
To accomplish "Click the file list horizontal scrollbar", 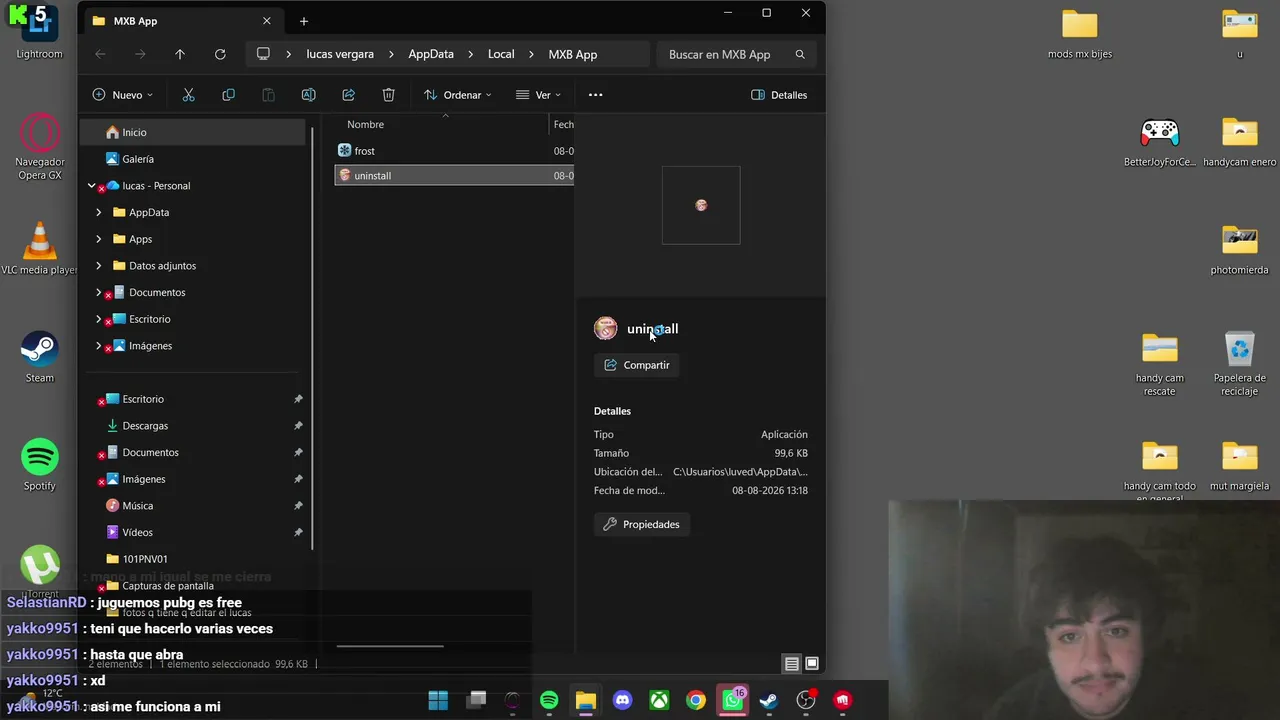I will pyautogui.click(x=390, y=646).
